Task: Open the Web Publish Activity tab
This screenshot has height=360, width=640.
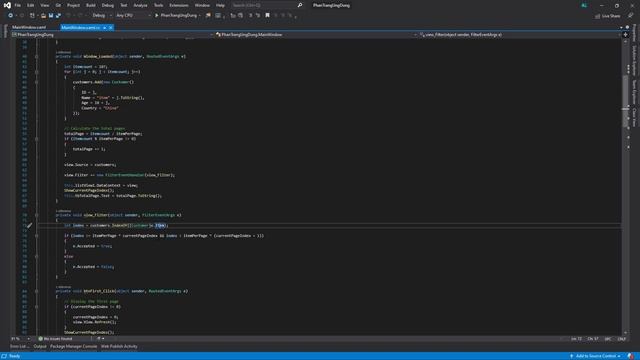Action: tap(119, 347)
